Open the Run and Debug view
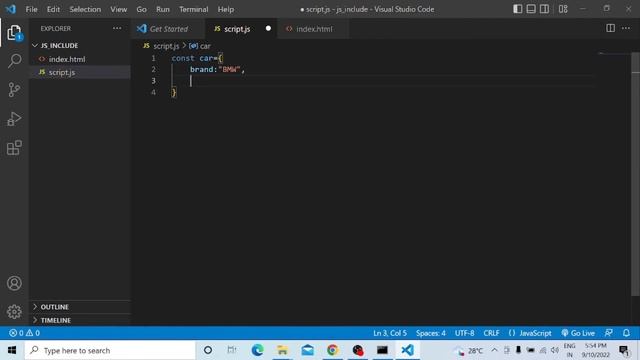This screenshot has width=640, height=360. 14,119
